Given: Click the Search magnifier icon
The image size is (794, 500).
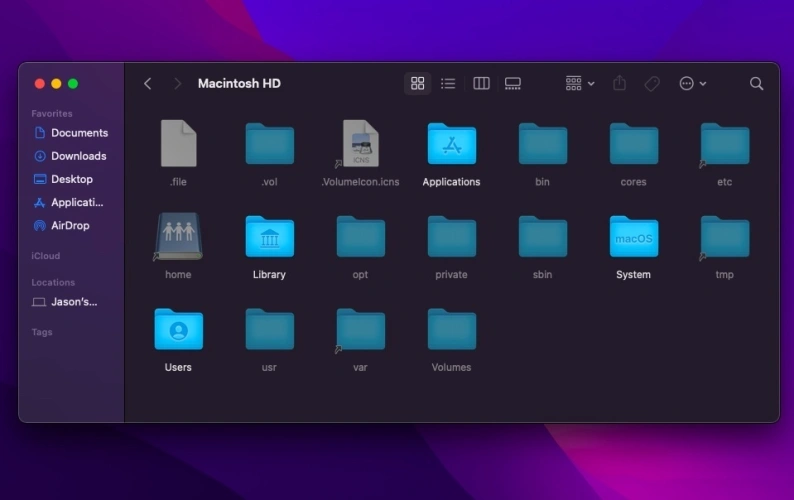Looking at the screenshot, I should click(x=756, y=84).
